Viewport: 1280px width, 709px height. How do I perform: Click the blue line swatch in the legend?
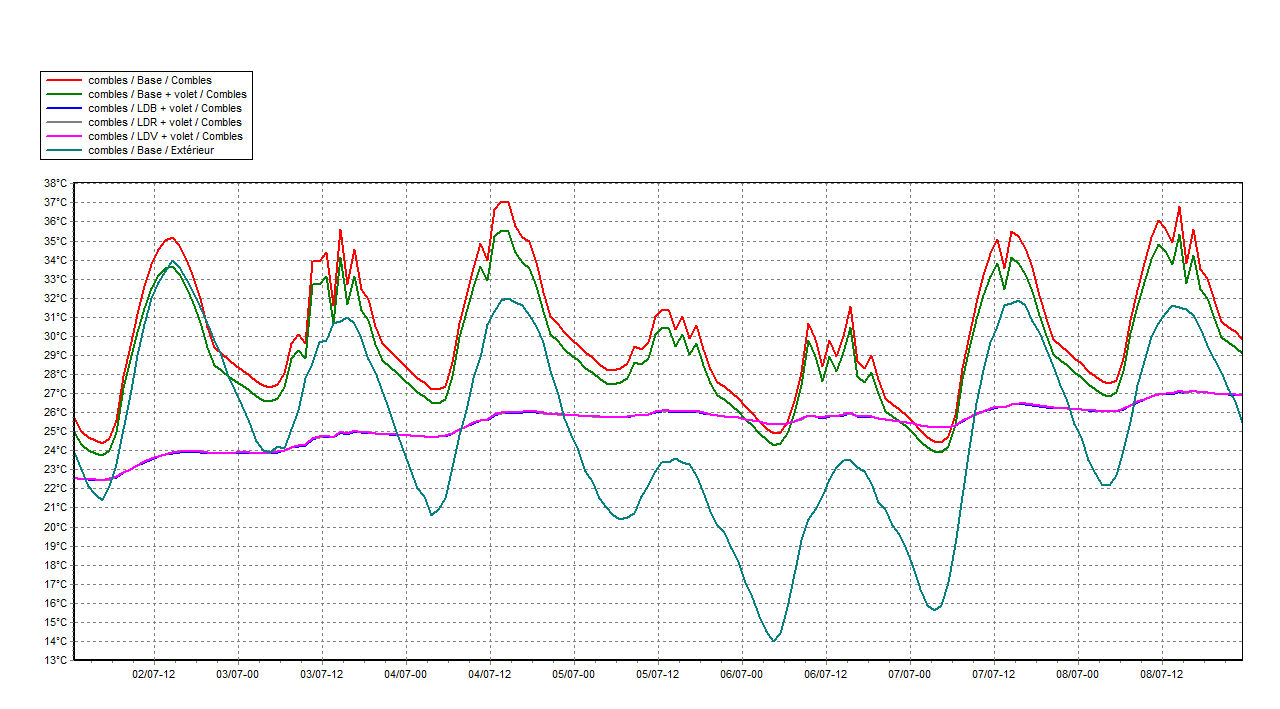click(63, 108)
